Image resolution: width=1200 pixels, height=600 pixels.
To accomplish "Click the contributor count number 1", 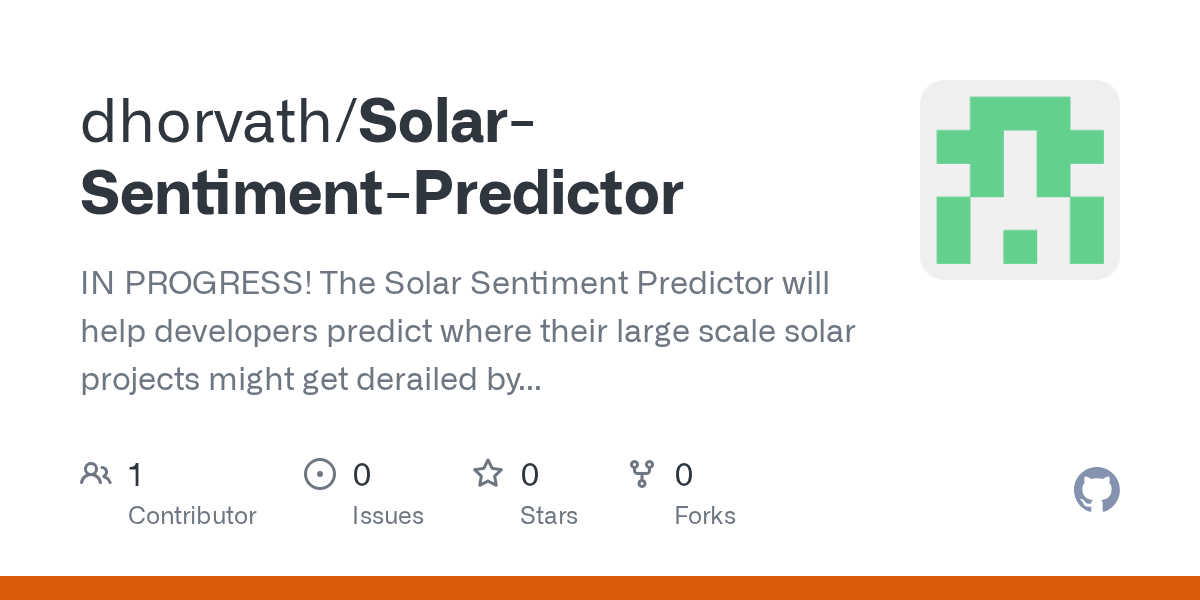I will (x=135, y=474).
